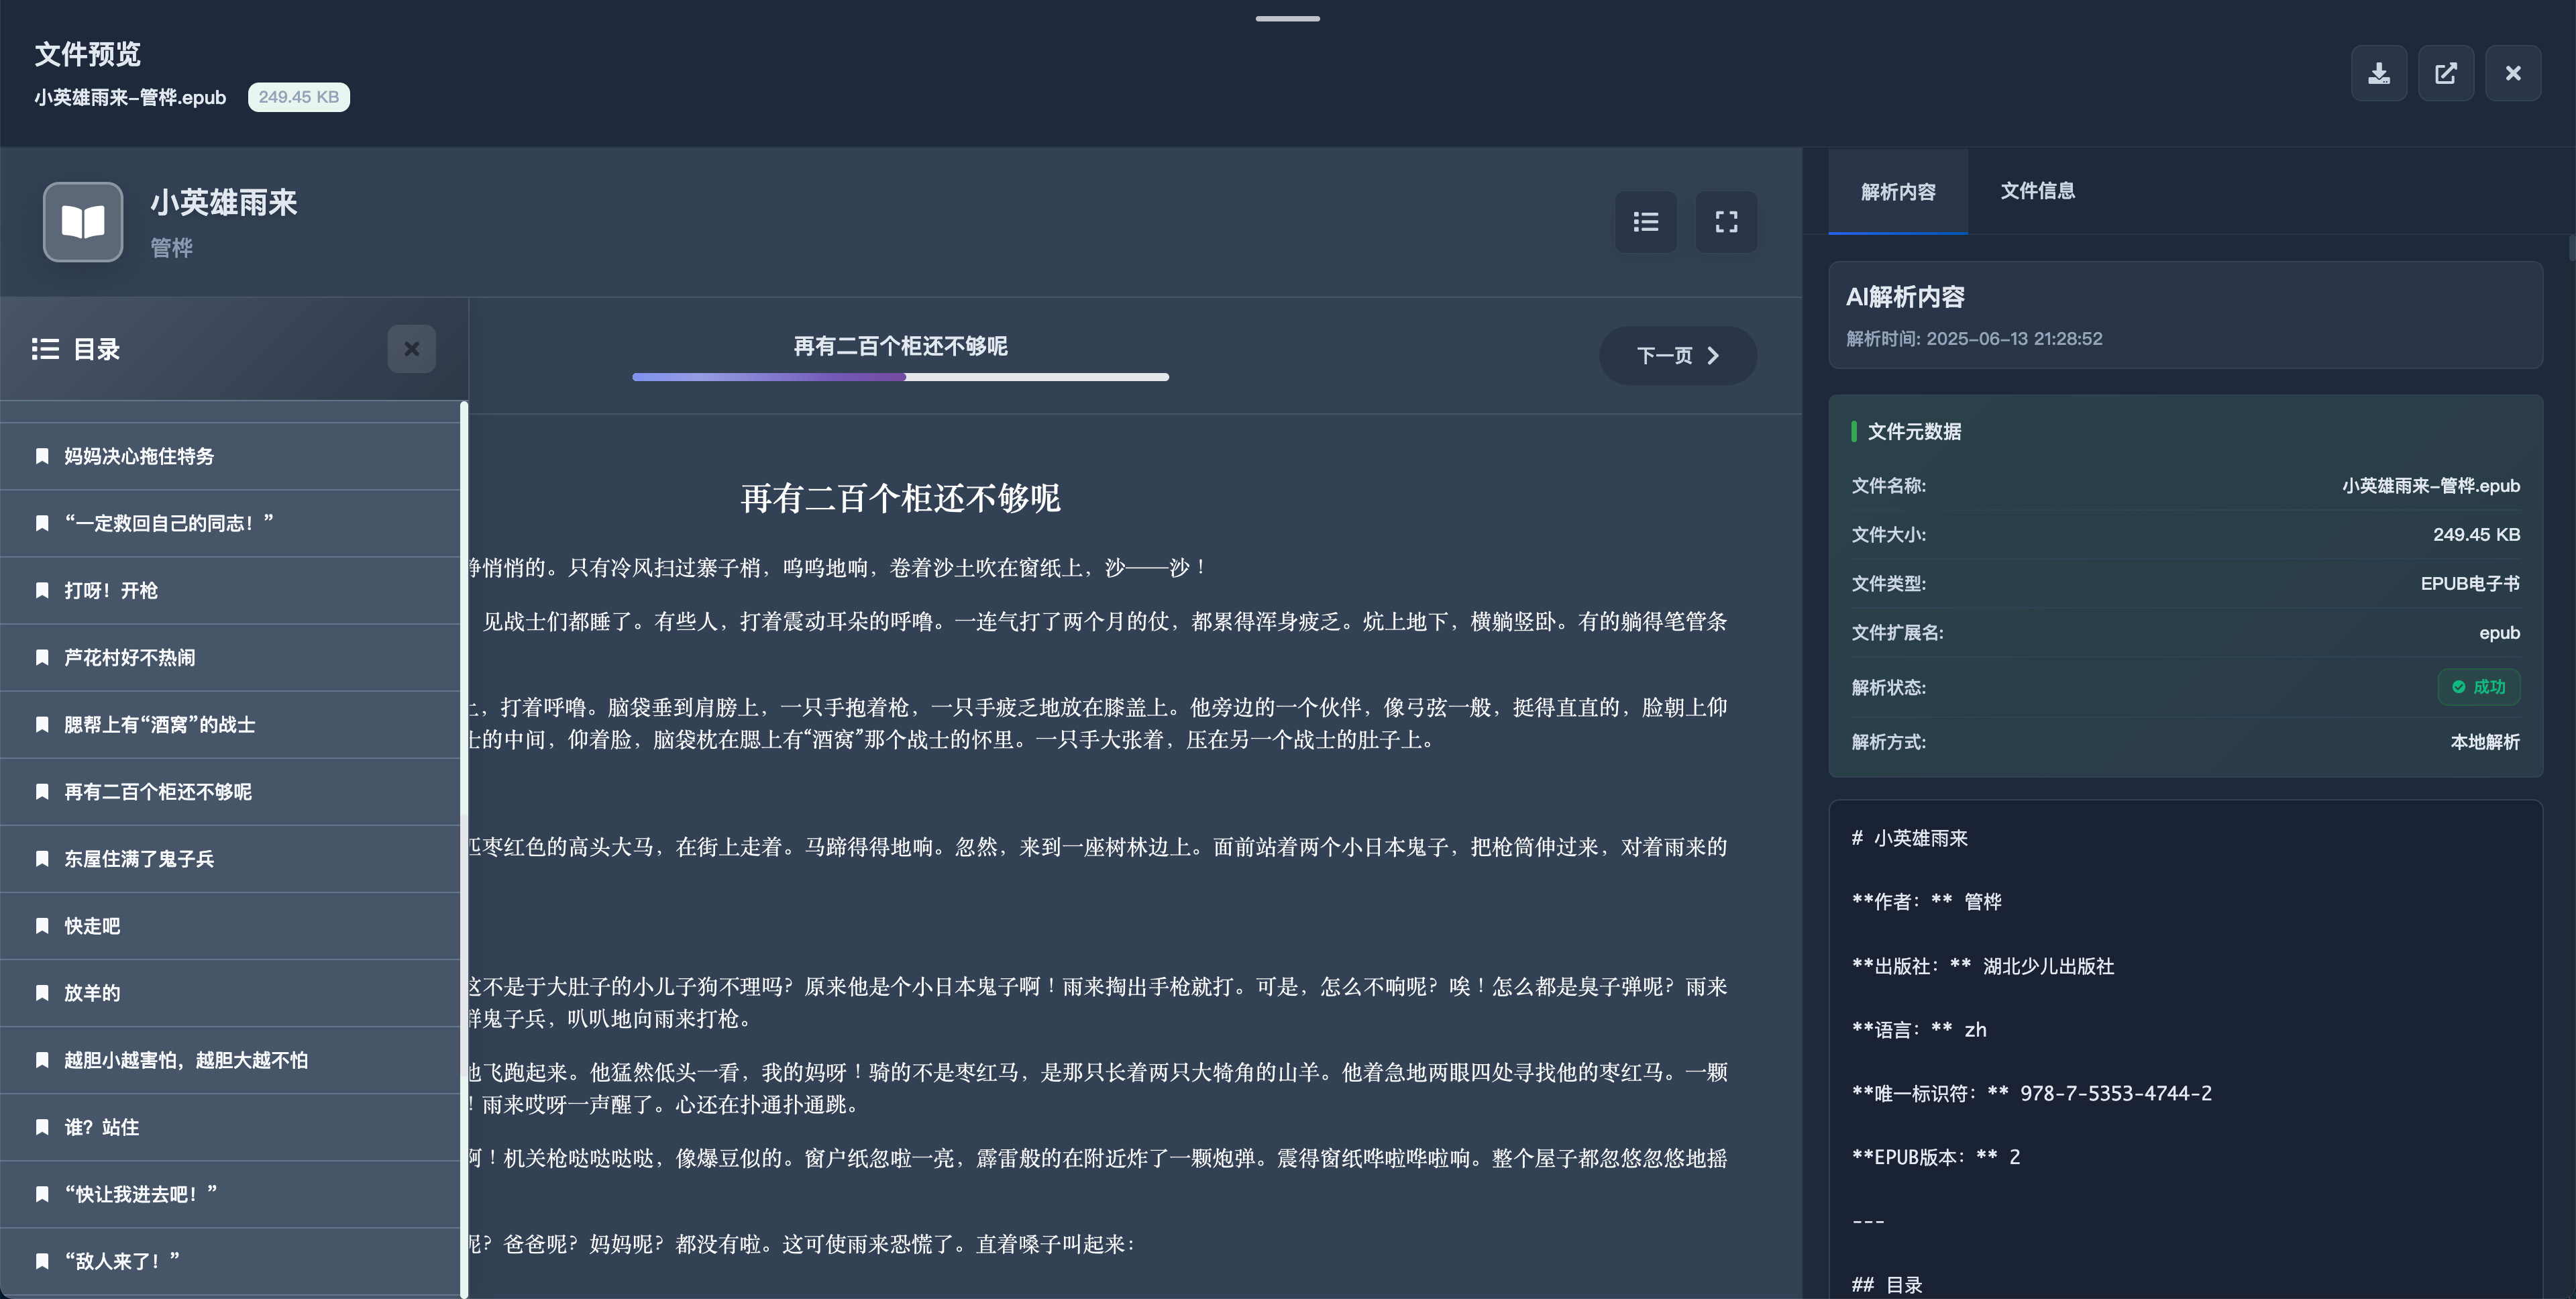This screenshot has height=1299, width=2576.
Task: Click the header filename 小英雄雨来-管桦.epub
Action: pos(130,97)
